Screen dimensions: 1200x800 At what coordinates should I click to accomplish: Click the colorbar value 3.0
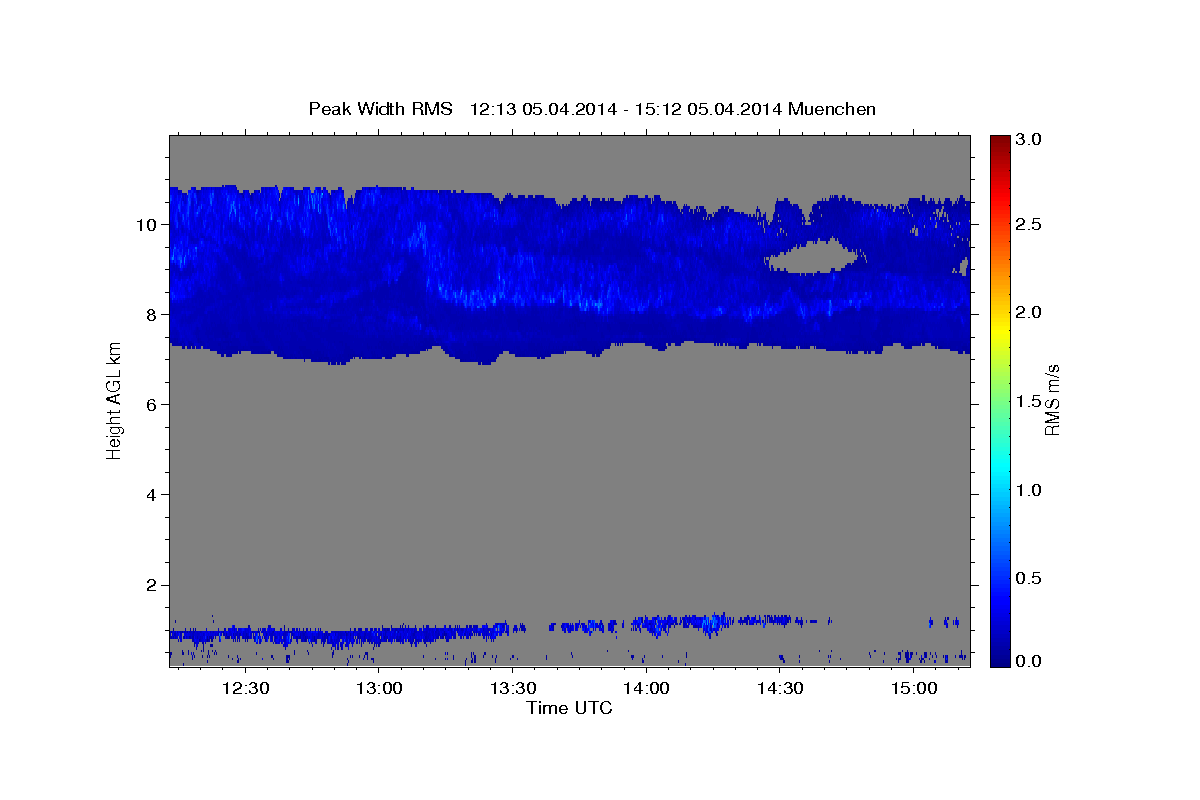[1030, 139]
